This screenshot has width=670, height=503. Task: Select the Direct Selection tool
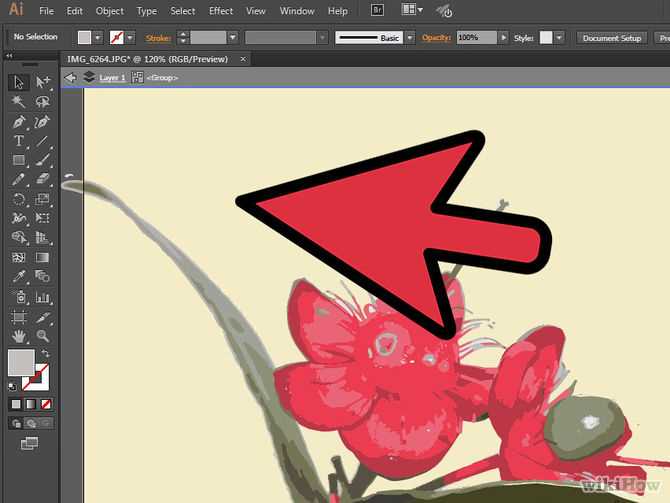(42, 82)
